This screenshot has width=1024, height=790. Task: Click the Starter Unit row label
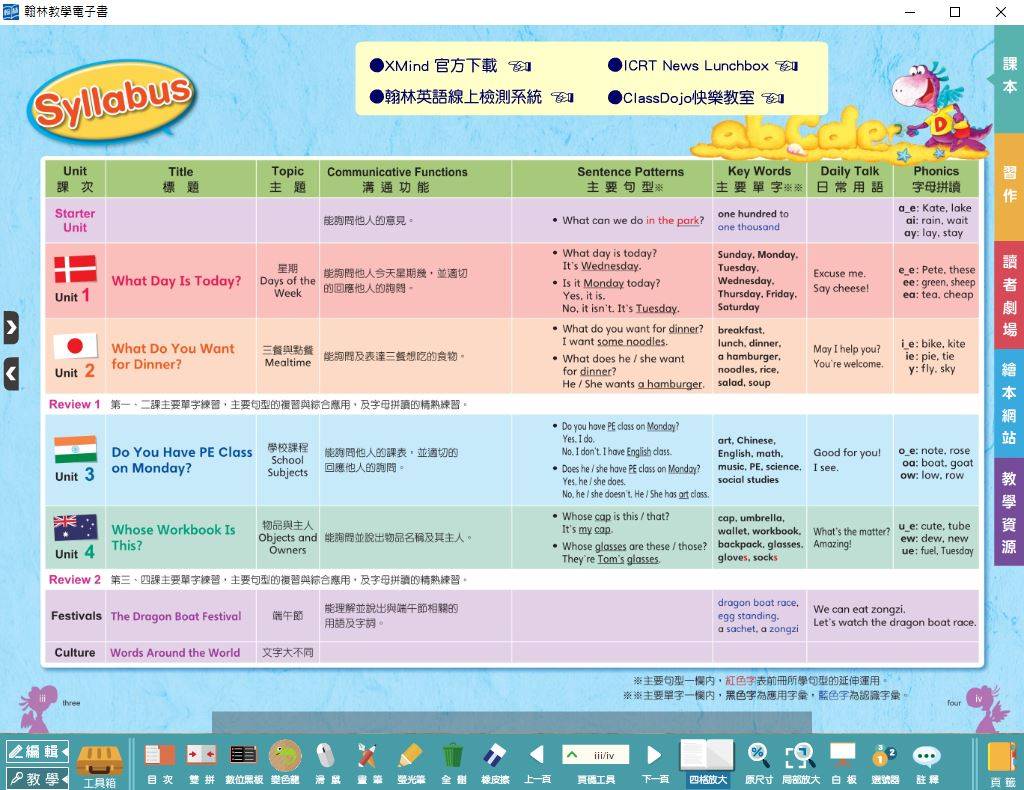coord(74,221)
